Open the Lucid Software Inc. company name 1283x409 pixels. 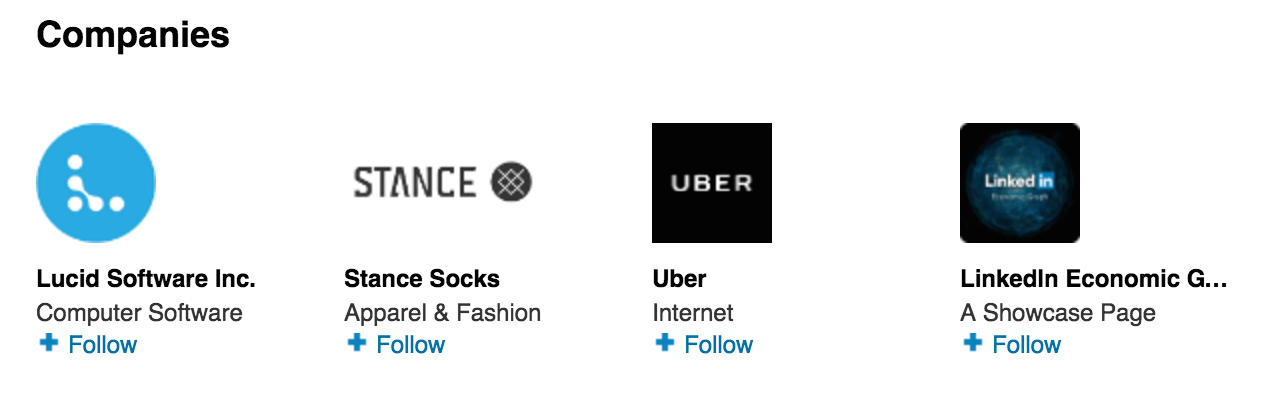point(146,278)
